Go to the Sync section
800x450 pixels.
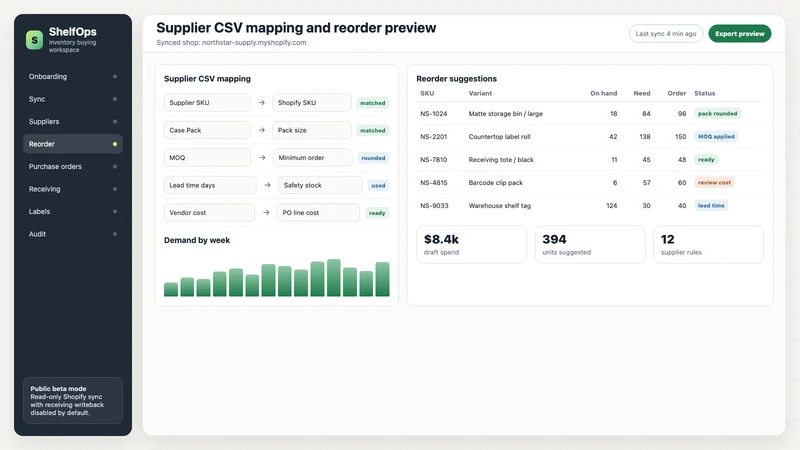point(72,99)
